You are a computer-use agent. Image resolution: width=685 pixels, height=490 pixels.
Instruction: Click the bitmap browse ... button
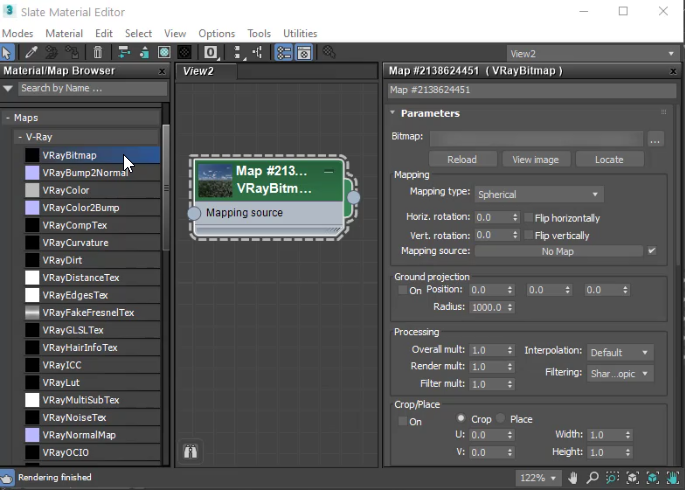pos(655,139)
